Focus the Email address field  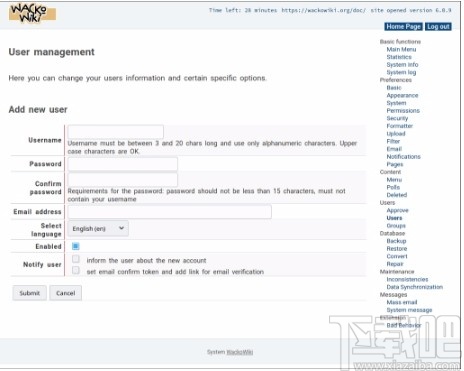pyautogui.click(x=170, y=212)
